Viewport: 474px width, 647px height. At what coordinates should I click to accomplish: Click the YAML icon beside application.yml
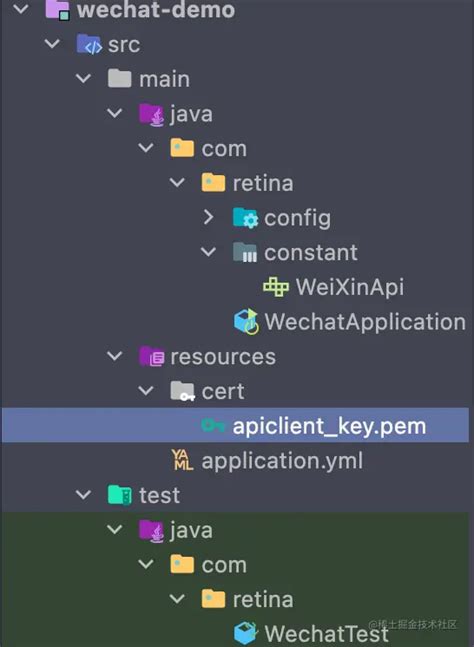[182, 460]
